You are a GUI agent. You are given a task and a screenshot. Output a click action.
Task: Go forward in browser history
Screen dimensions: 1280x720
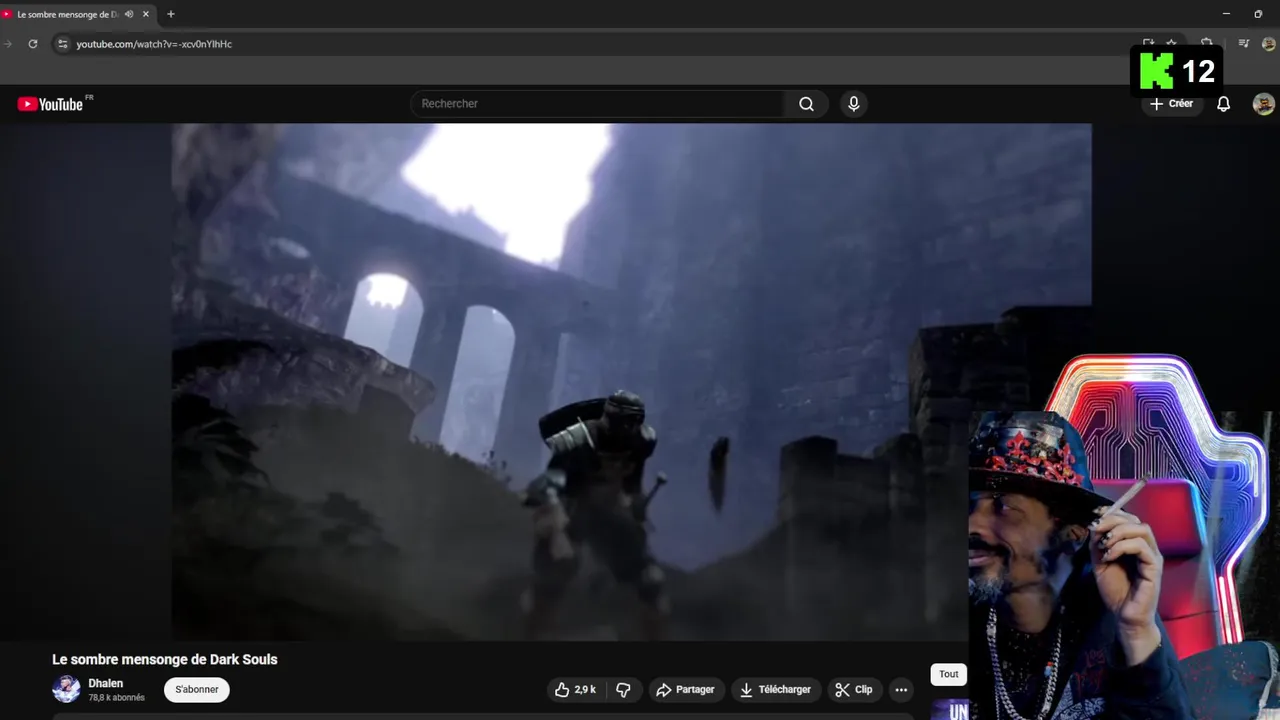[8, 44]
